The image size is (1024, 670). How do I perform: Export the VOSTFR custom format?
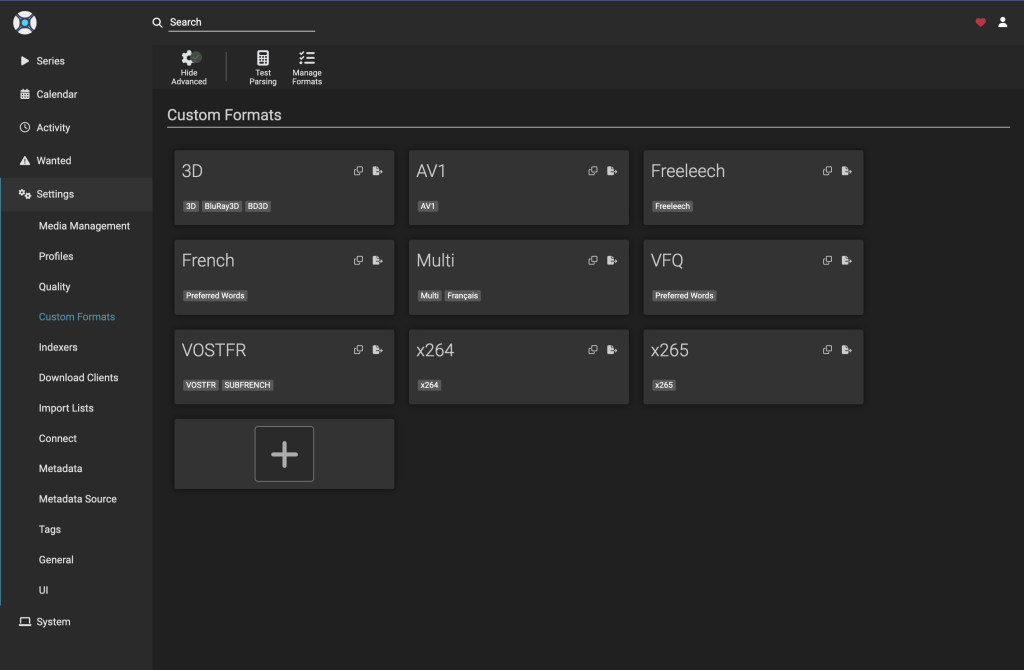point(377,350)
